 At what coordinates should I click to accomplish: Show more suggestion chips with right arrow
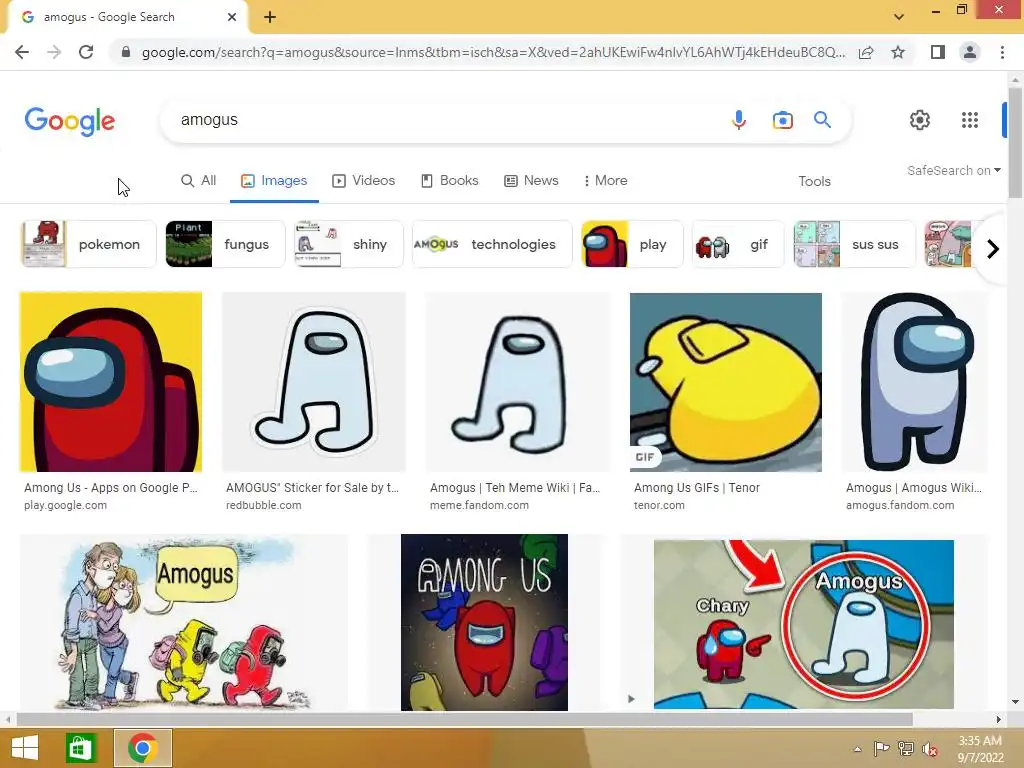993,249
